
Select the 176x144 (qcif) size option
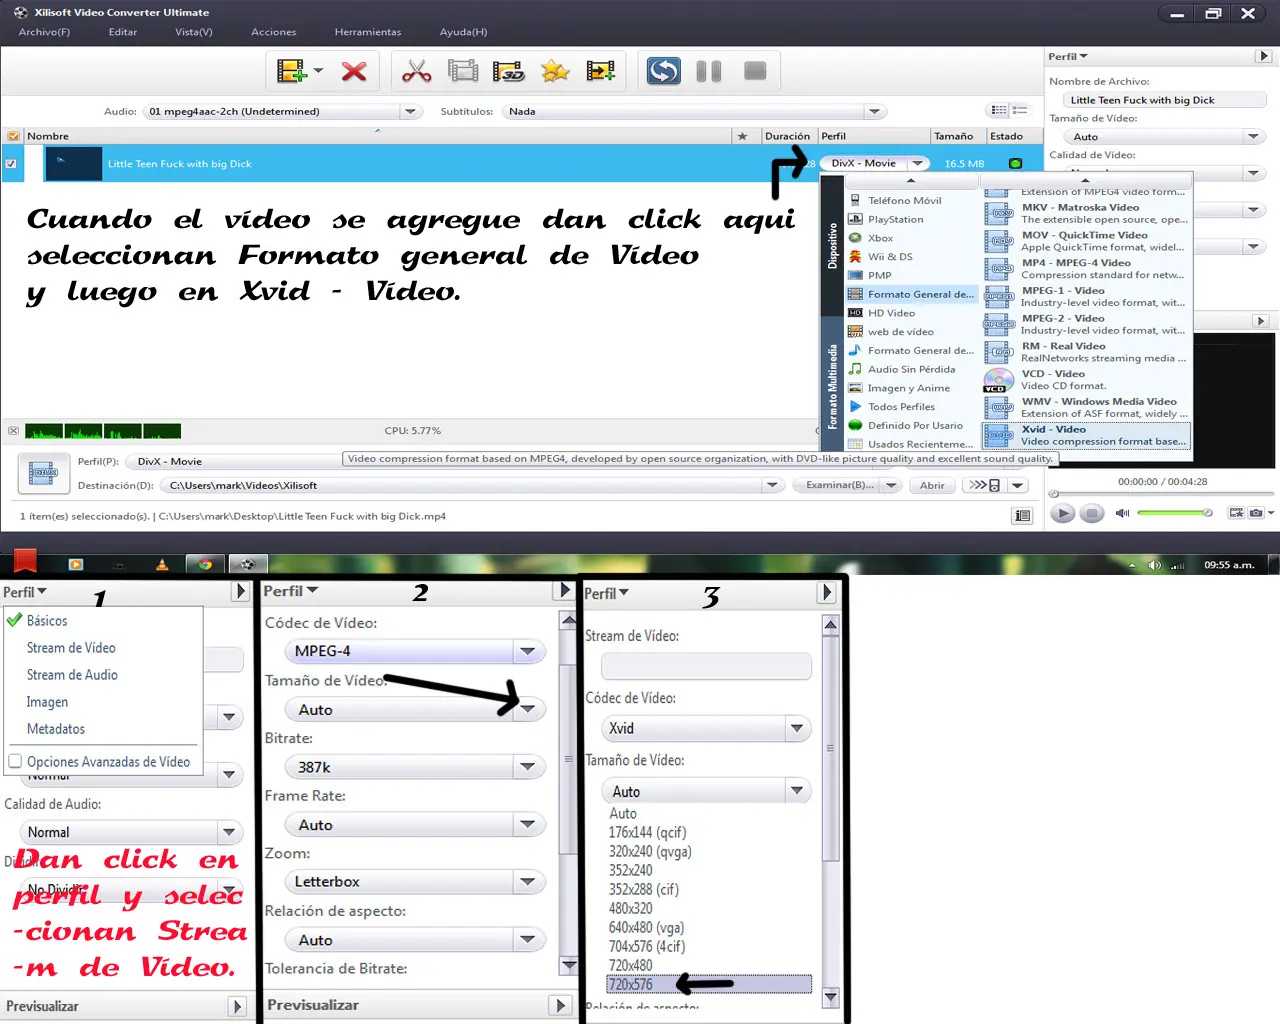coord(648,832)
